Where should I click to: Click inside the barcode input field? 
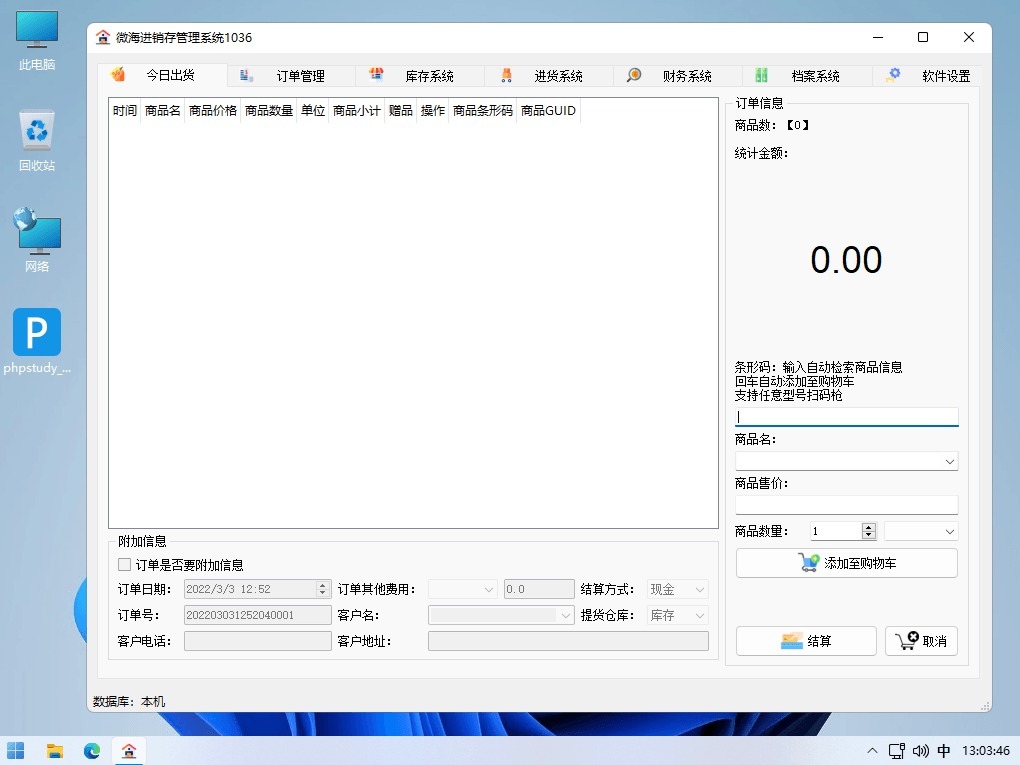tap(846, 416)
